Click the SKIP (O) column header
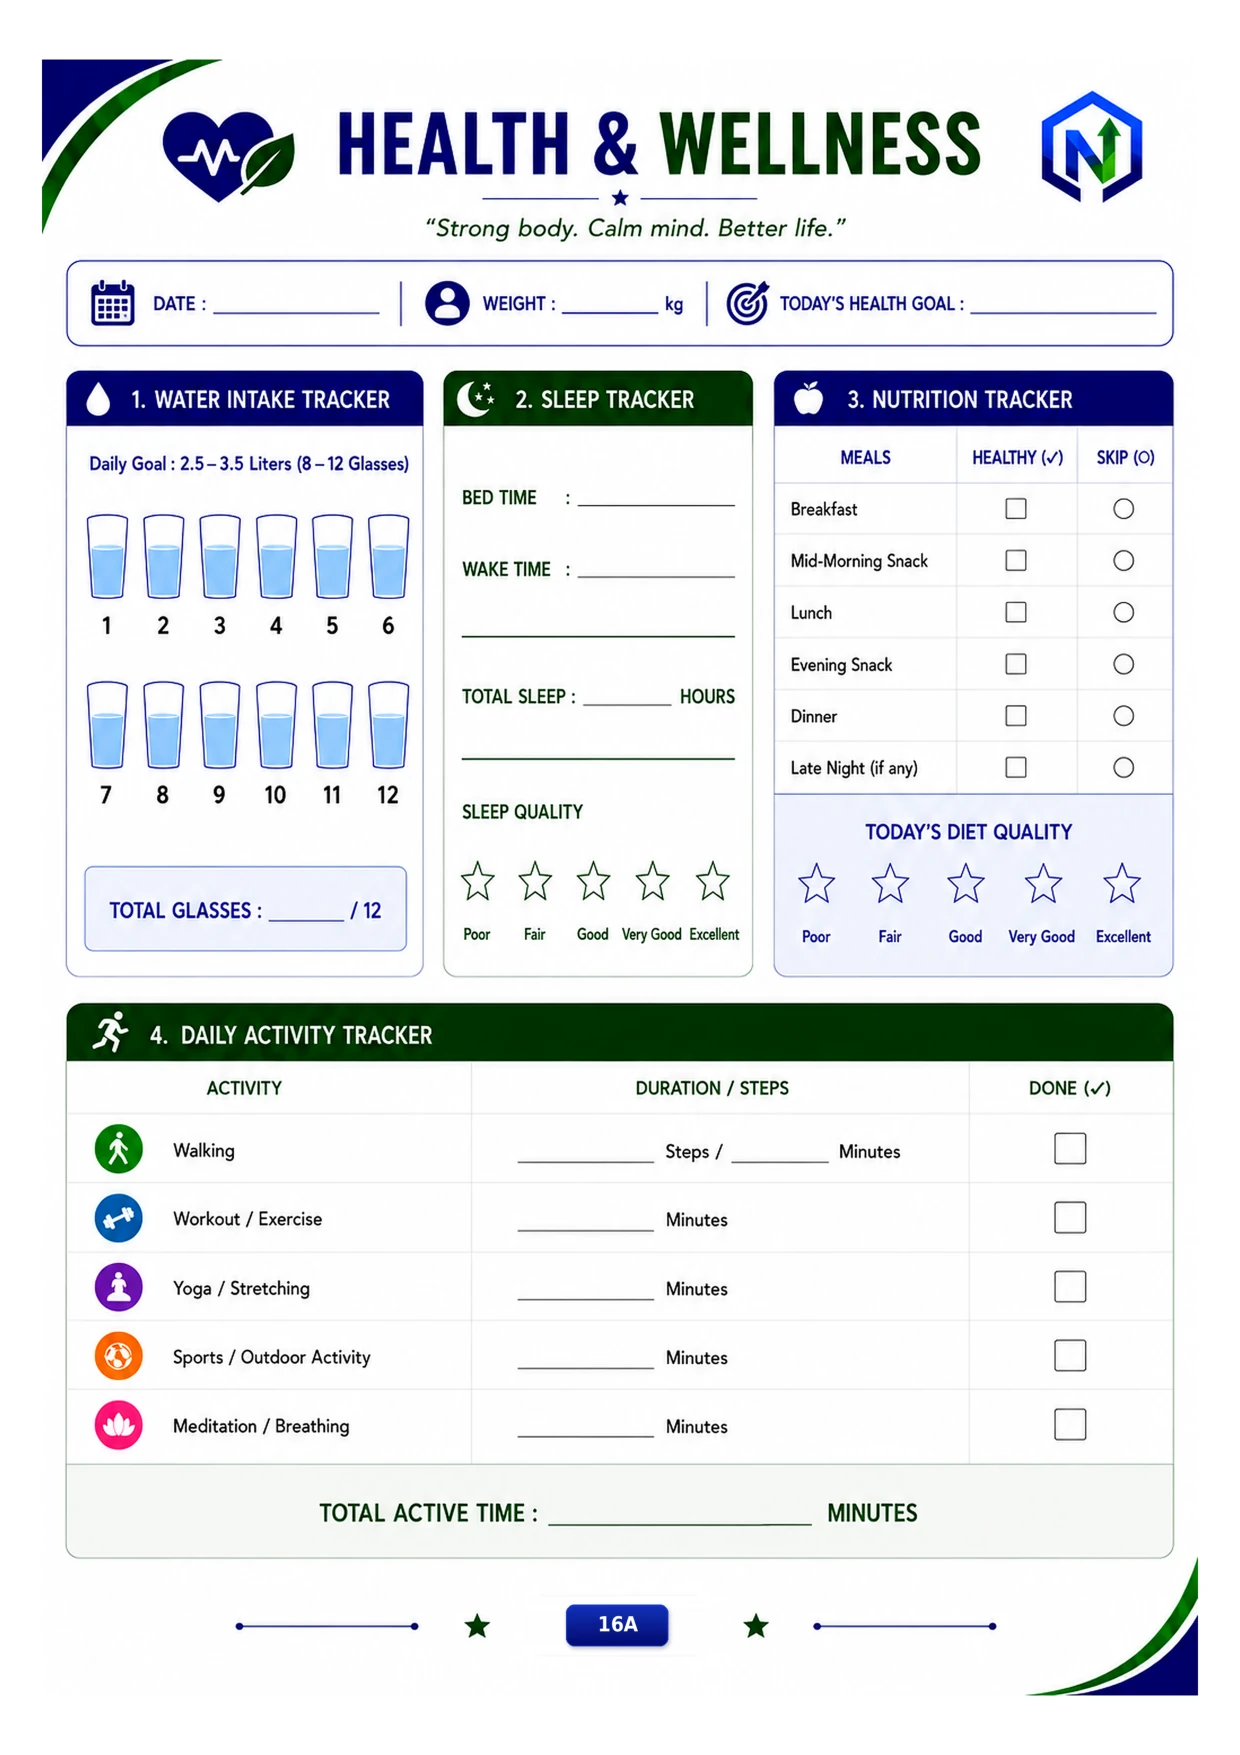The width and height of the screenshot is (1240, 1755). 1125,457
